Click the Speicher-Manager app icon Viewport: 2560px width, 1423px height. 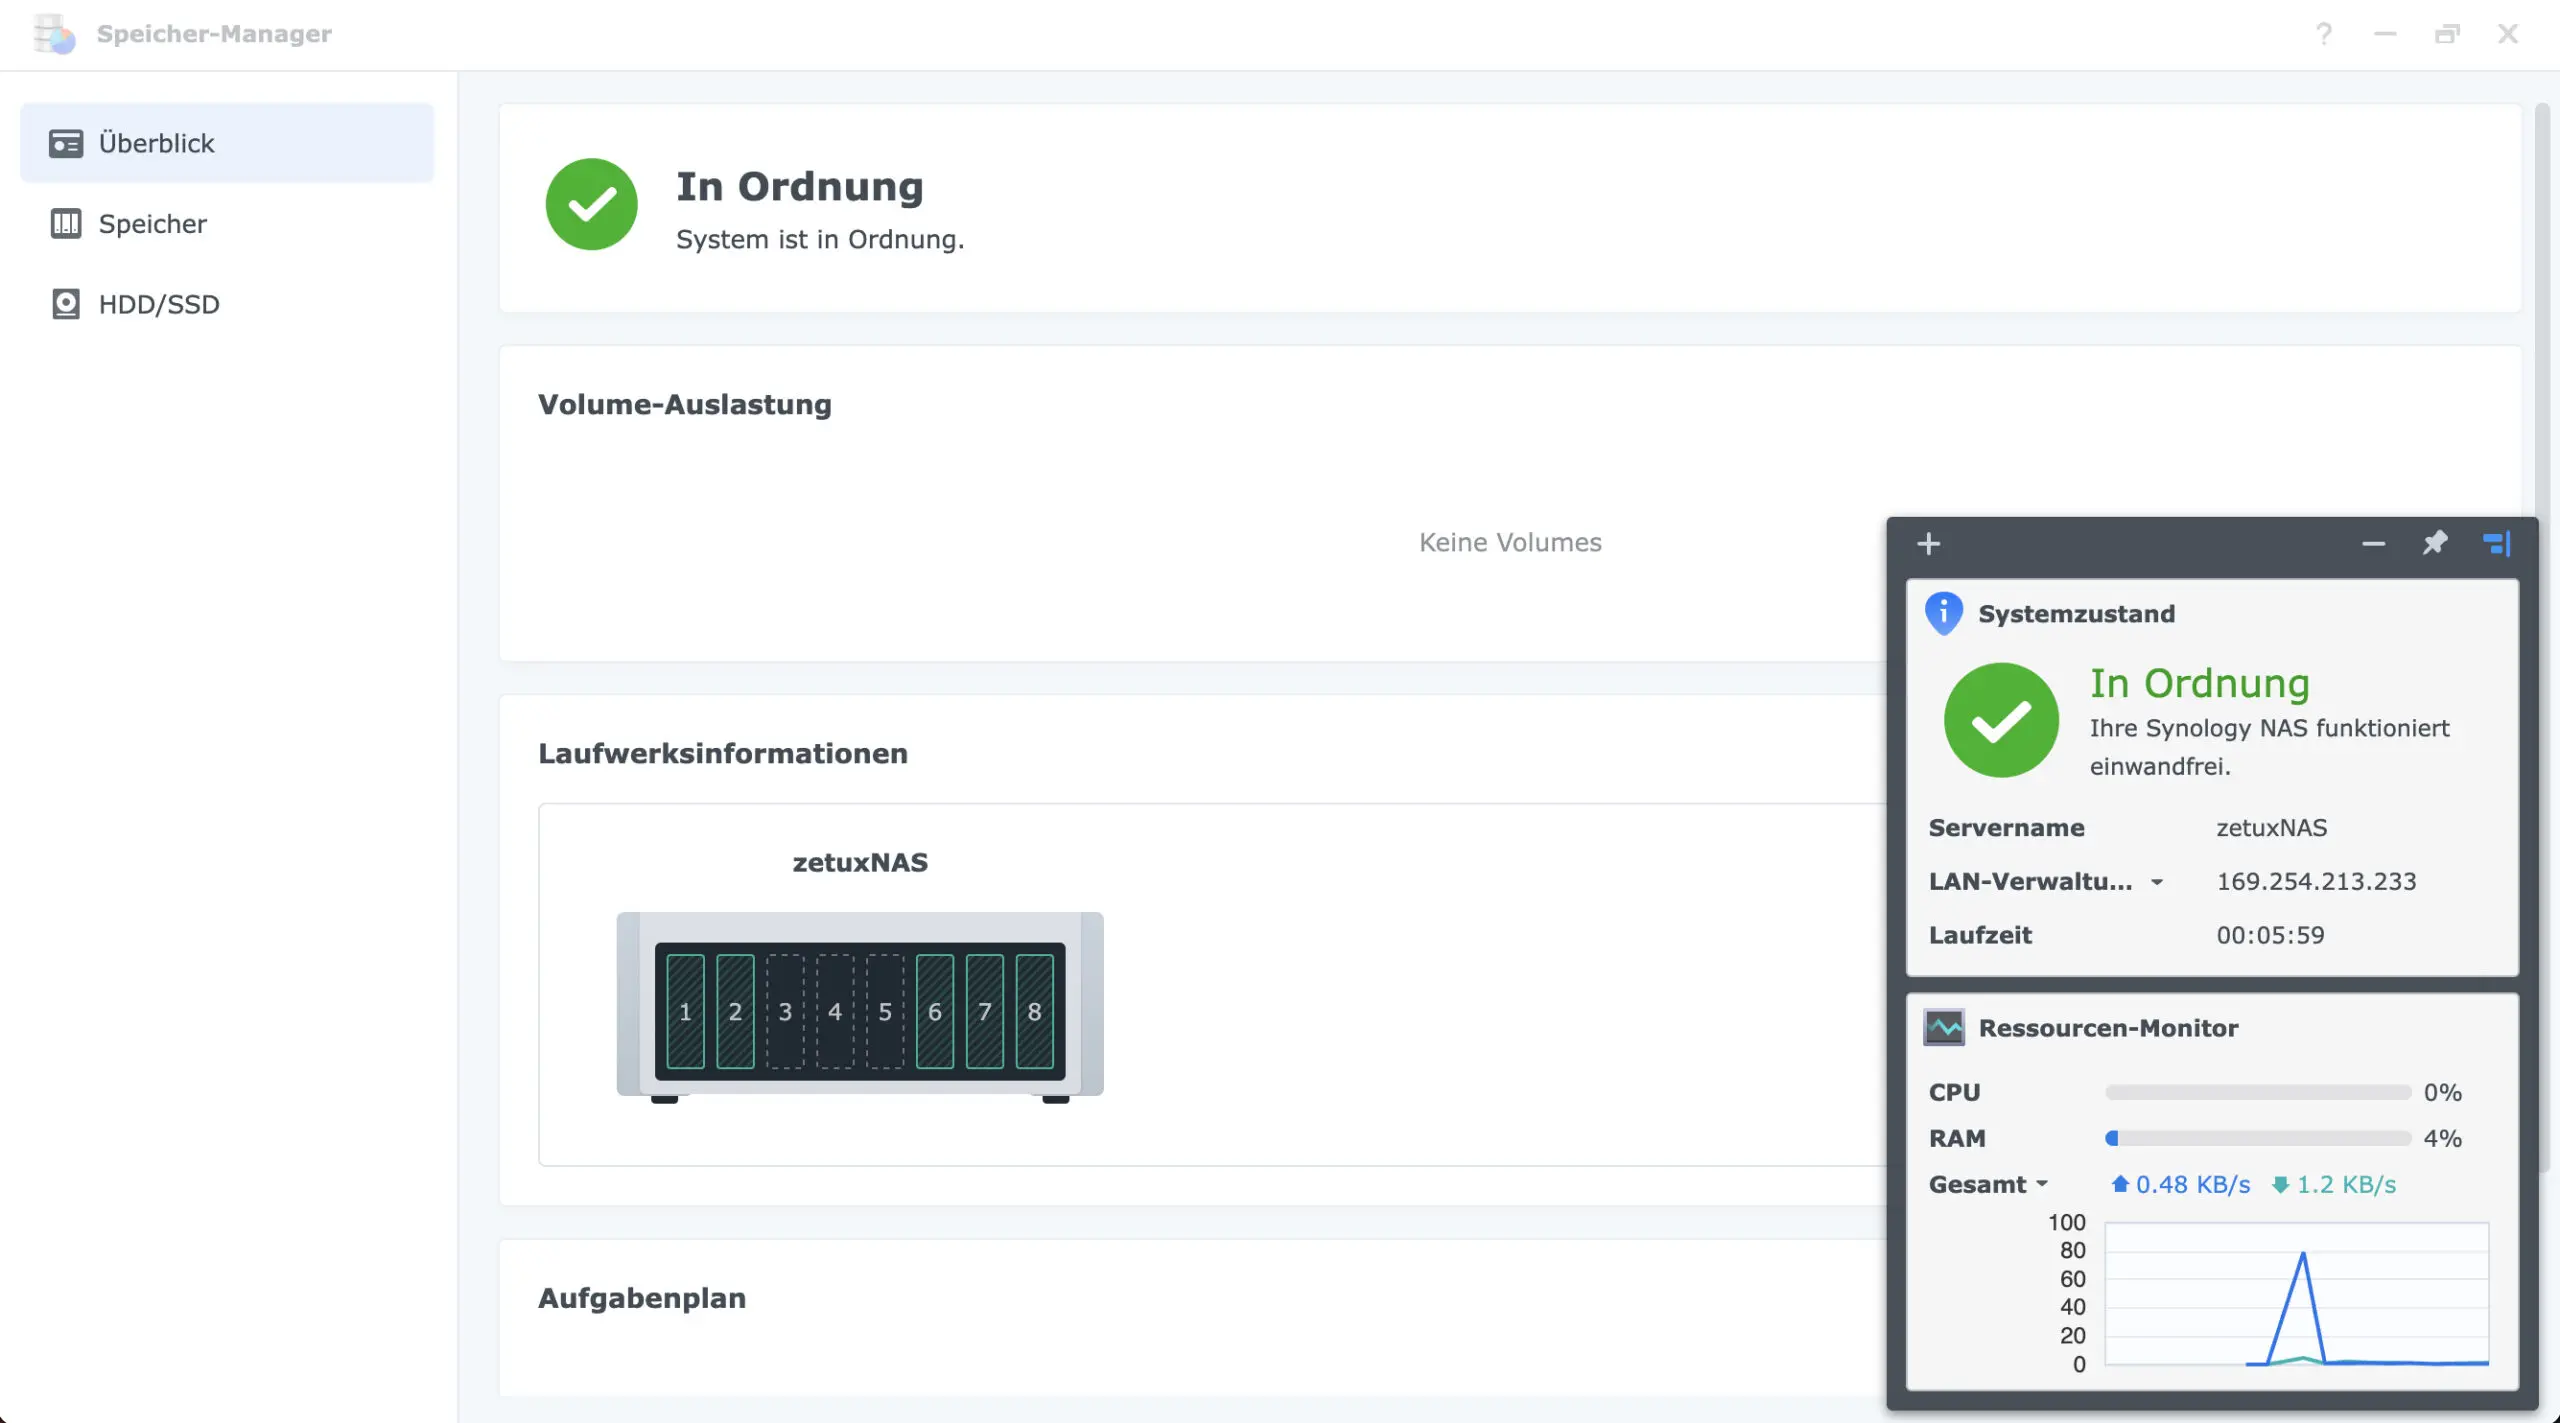coord(54,34)
